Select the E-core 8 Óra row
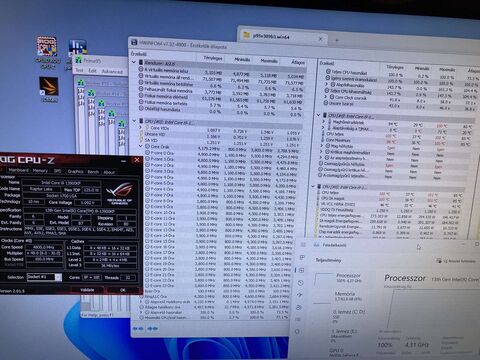 point(219,201)
